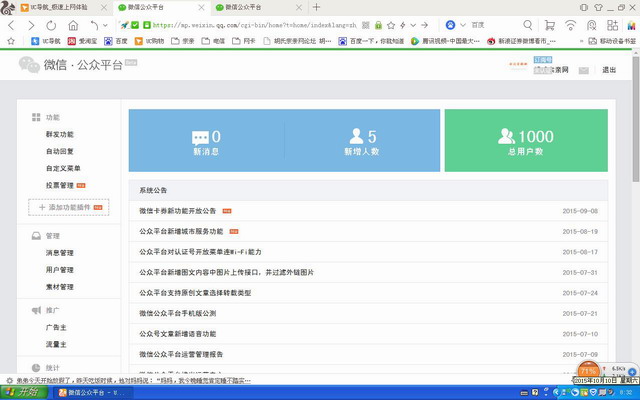The image size is (640, 400).
Task: Expand the address bar dropdown chevron
Action: point(413,25)
